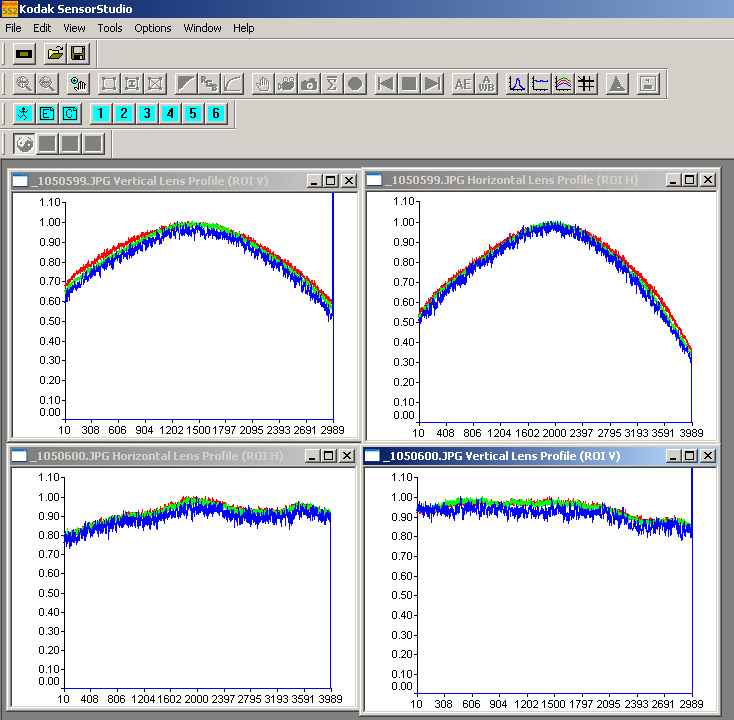Click the yin-yang icon in bottom toolbar
734x720 pixels.
[x=24, y=144]
